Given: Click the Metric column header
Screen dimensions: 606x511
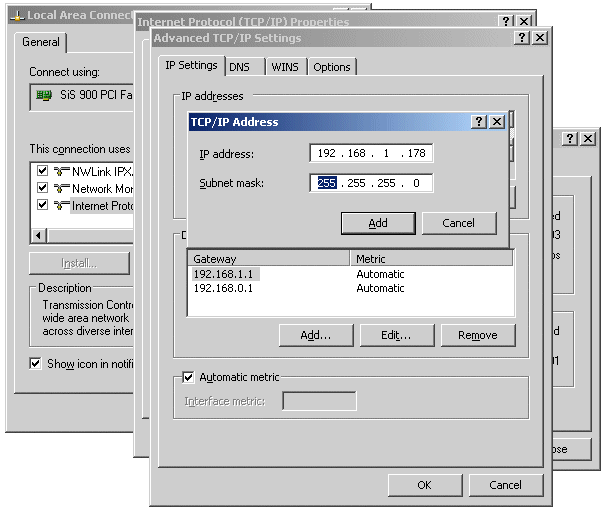Looking at the screenshot, I should click(x=432, y=259).
